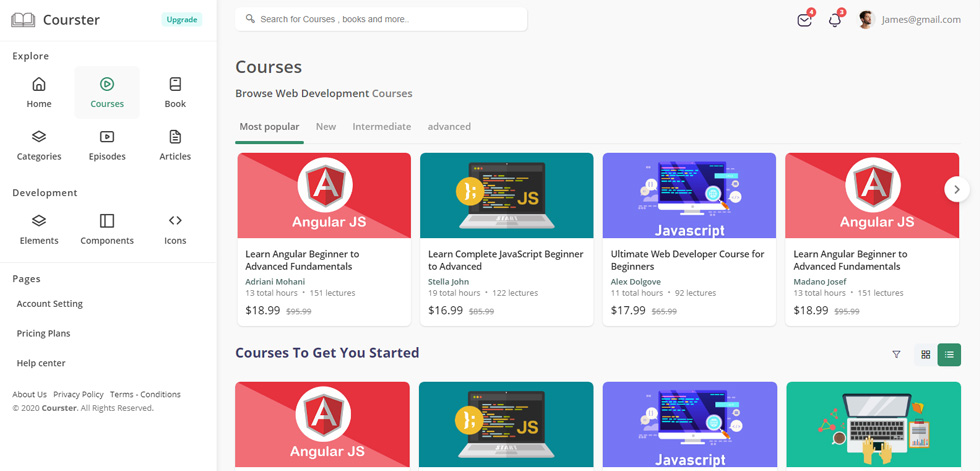The height and width of the screenshot is (471, 980).
Task: Open green laptop course thumbnail in bottom row
Action: coord(874,425)
